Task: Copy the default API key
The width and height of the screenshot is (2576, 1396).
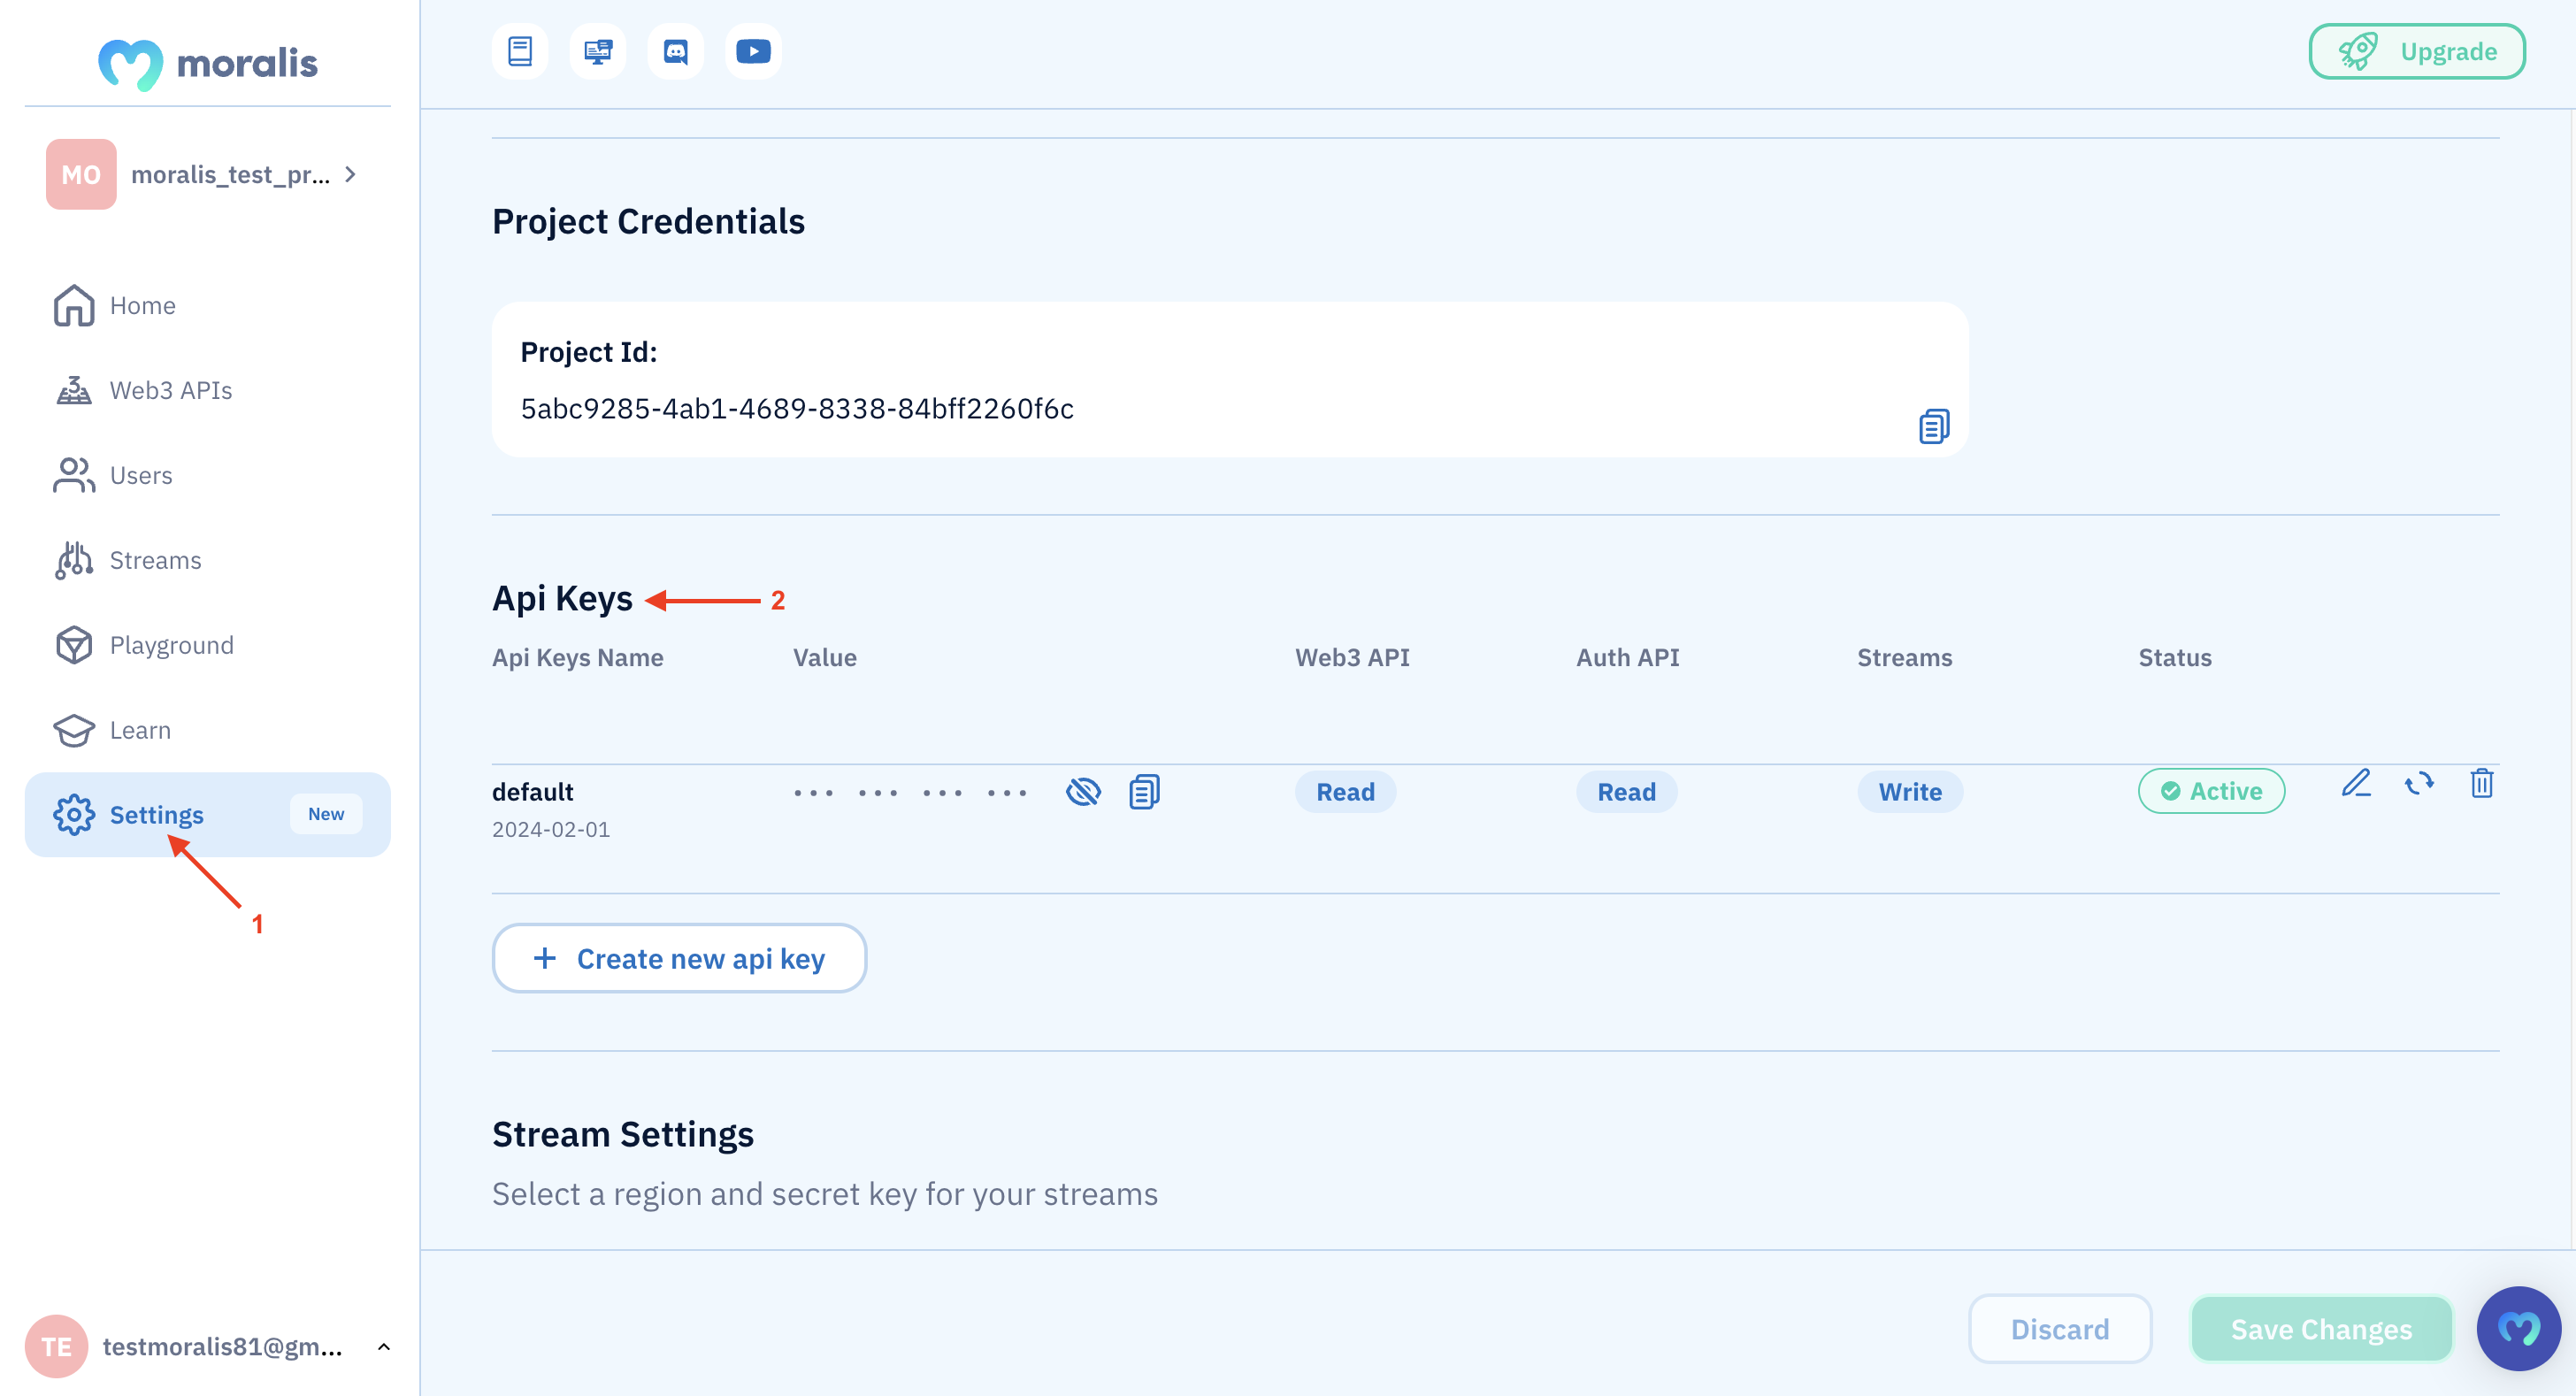Action: [1144, 792]
